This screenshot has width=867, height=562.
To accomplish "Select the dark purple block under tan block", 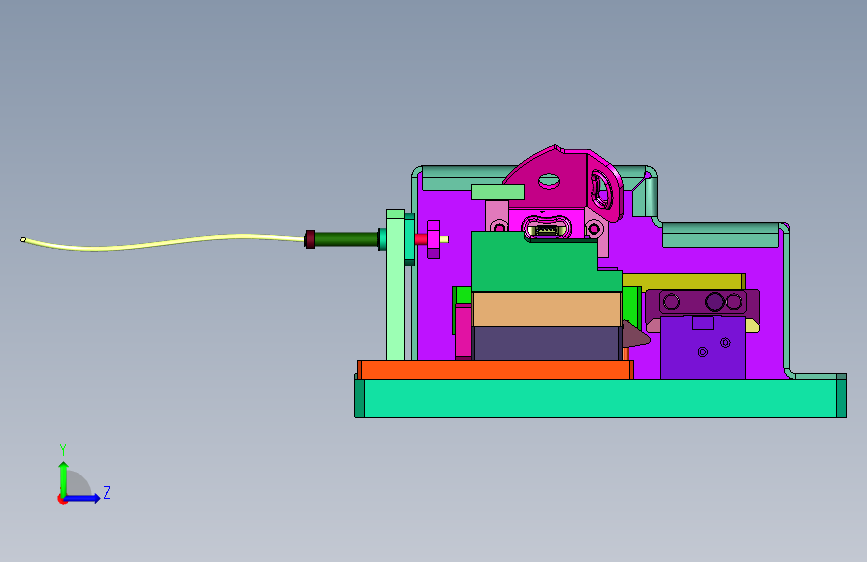I will coord(547,343).
